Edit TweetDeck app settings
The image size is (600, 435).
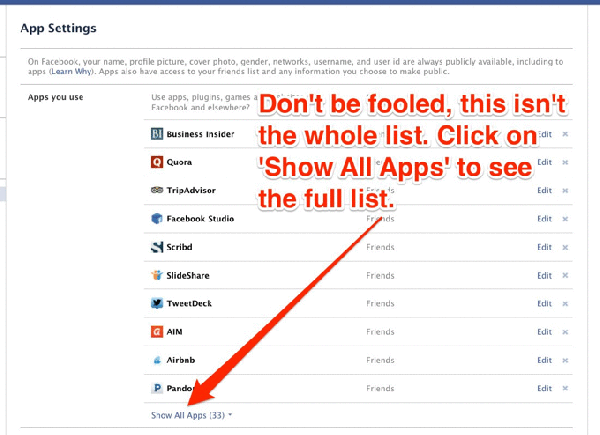click(x=545, y=303)
